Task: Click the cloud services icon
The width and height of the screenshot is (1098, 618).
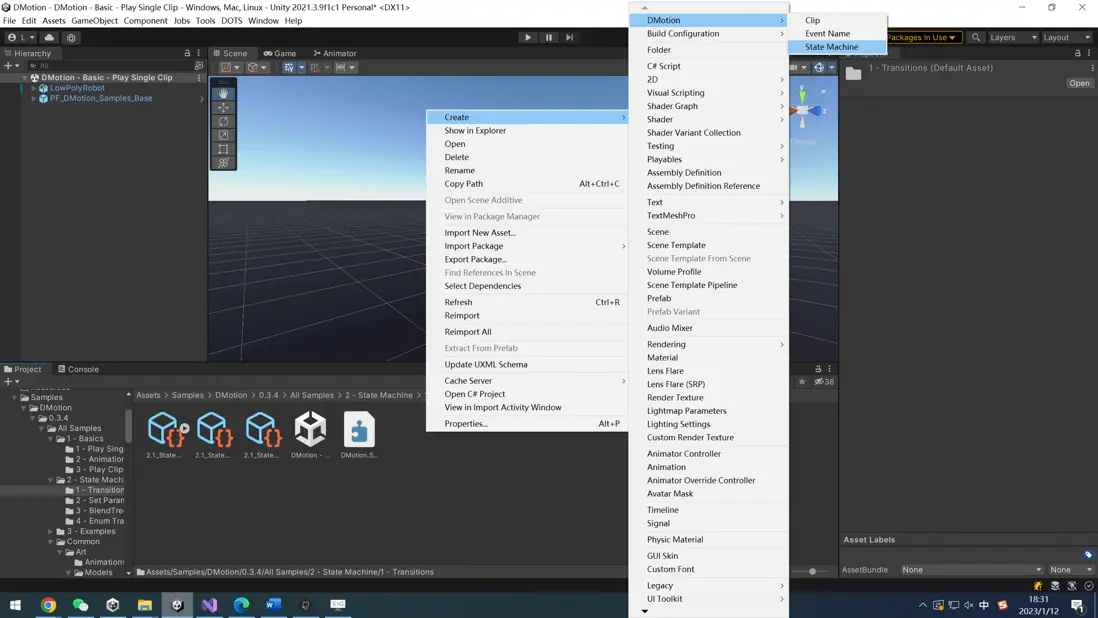Action: [x=49, y=38]
